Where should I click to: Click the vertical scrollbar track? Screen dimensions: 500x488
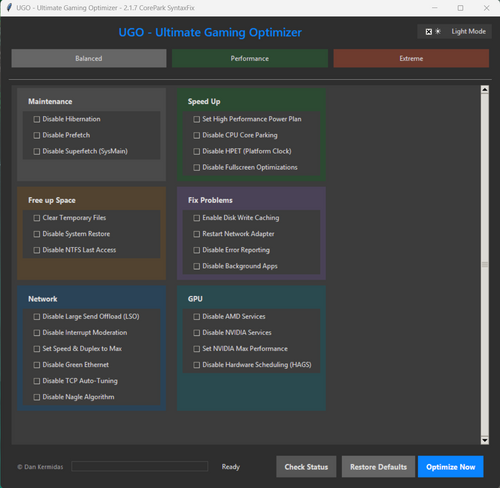point(485,265)
